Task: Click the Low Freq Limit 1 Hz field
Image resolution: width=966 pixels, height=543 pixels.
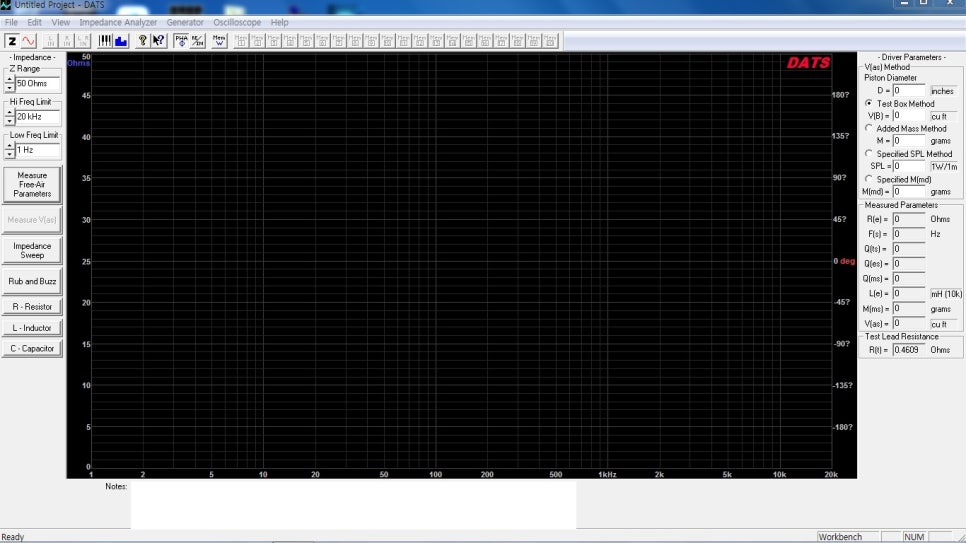Action: pyautogui.click(x=38, y=150)
